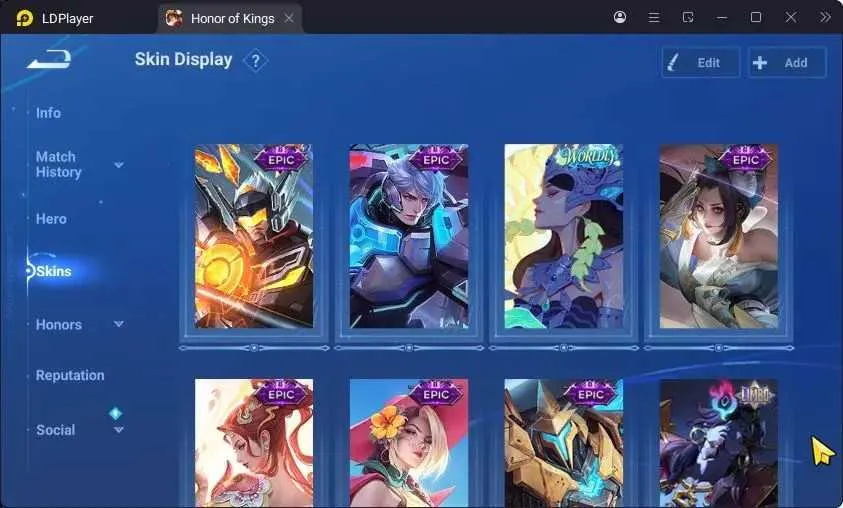Select the silver-haired blue armor Epic skin
Screen dimensions: 843x508
(x=409, y=236)
